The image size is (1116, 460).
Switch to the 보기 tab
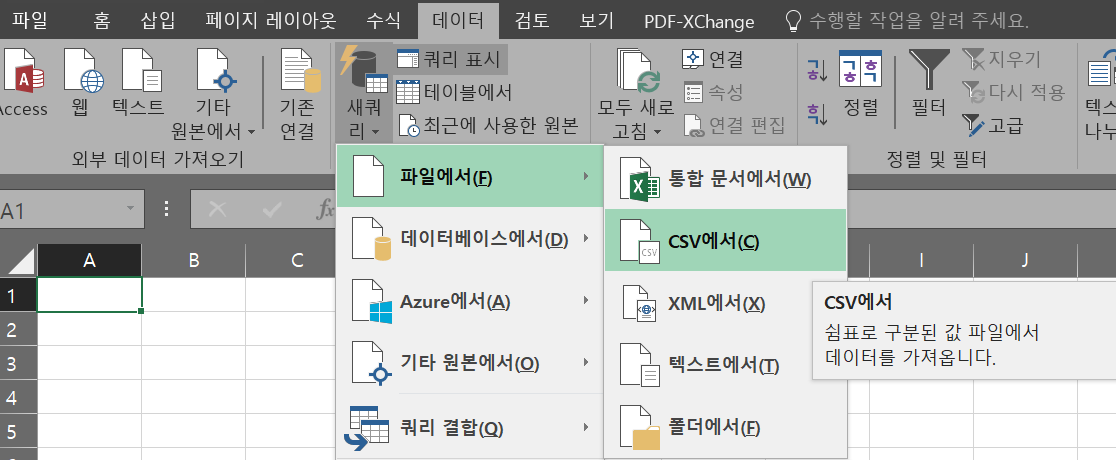[x=596, y=20]
